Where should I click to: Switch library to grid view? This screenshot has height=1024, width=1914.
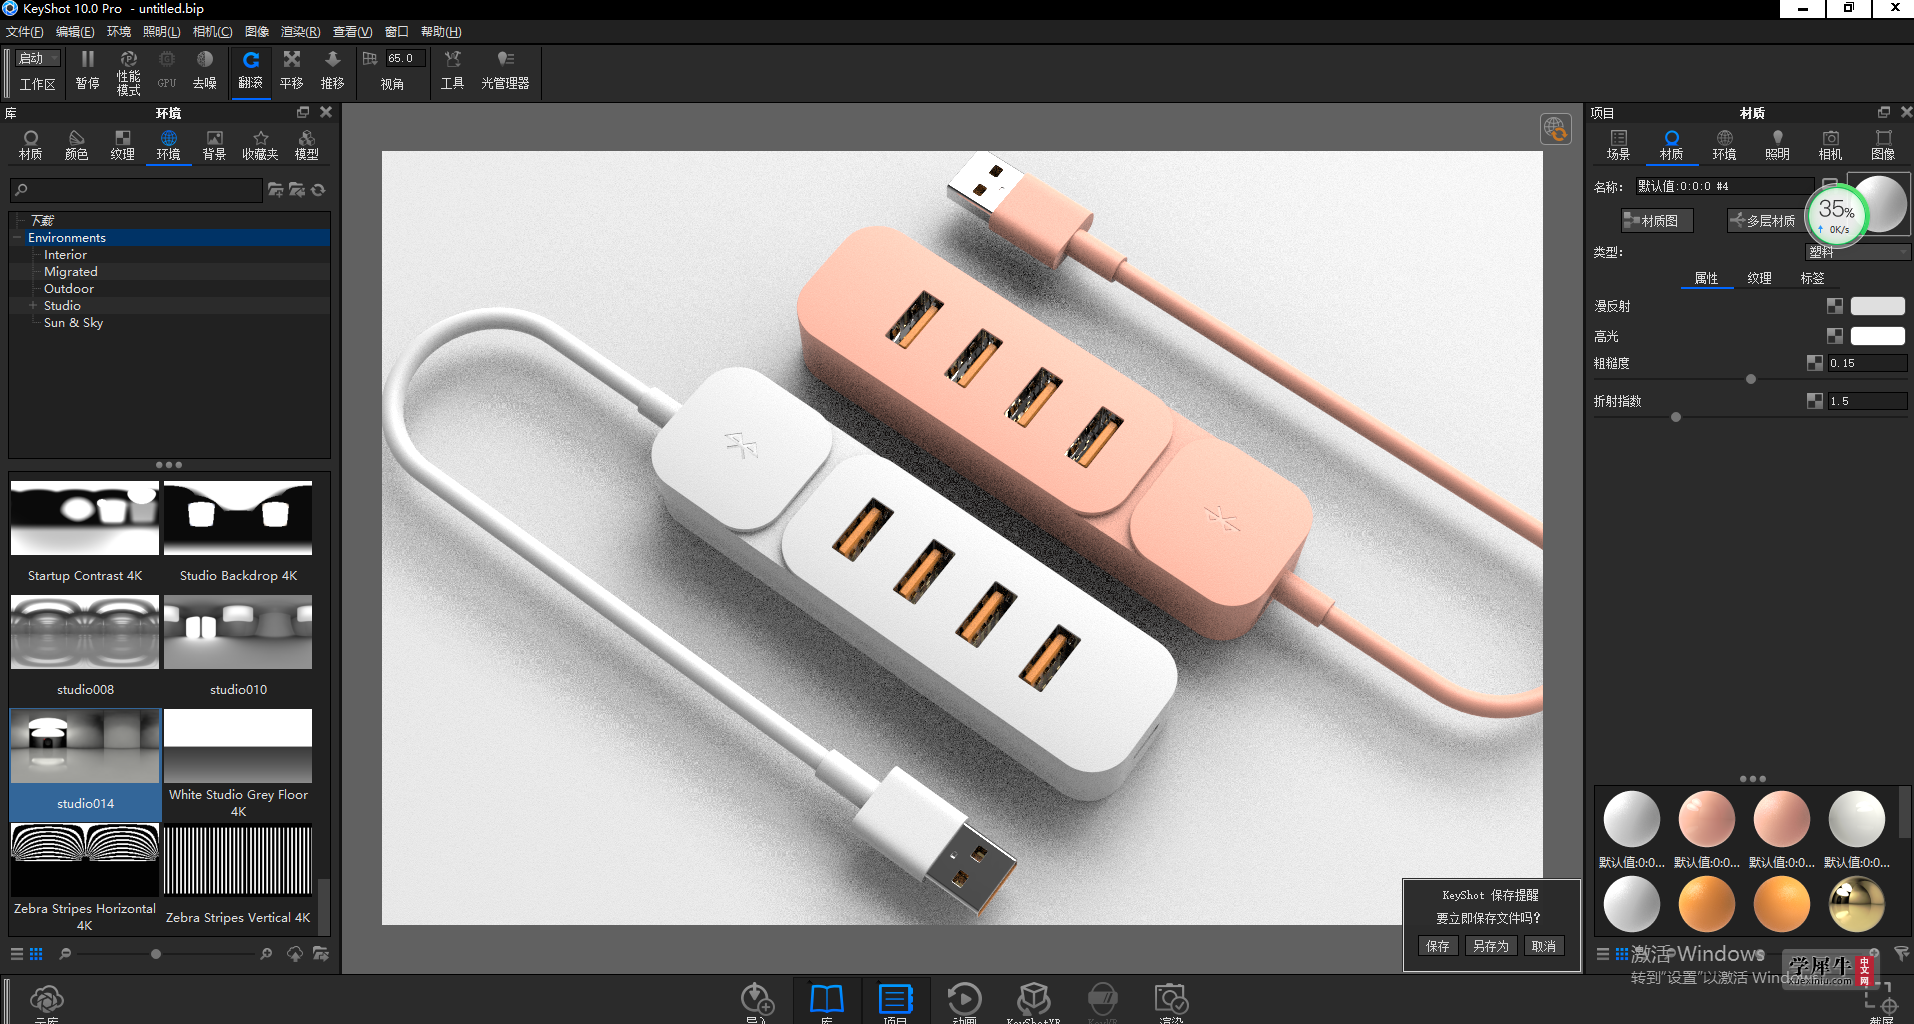[x=36, y=954]
